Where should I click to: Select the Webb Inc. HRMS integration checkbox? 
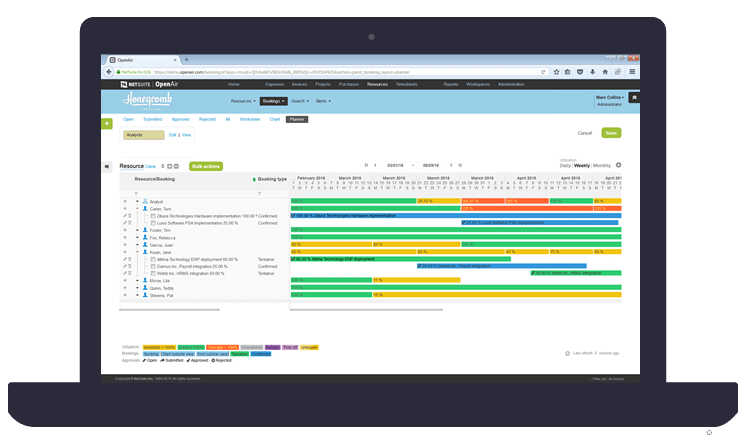click(x=152, y=273)
